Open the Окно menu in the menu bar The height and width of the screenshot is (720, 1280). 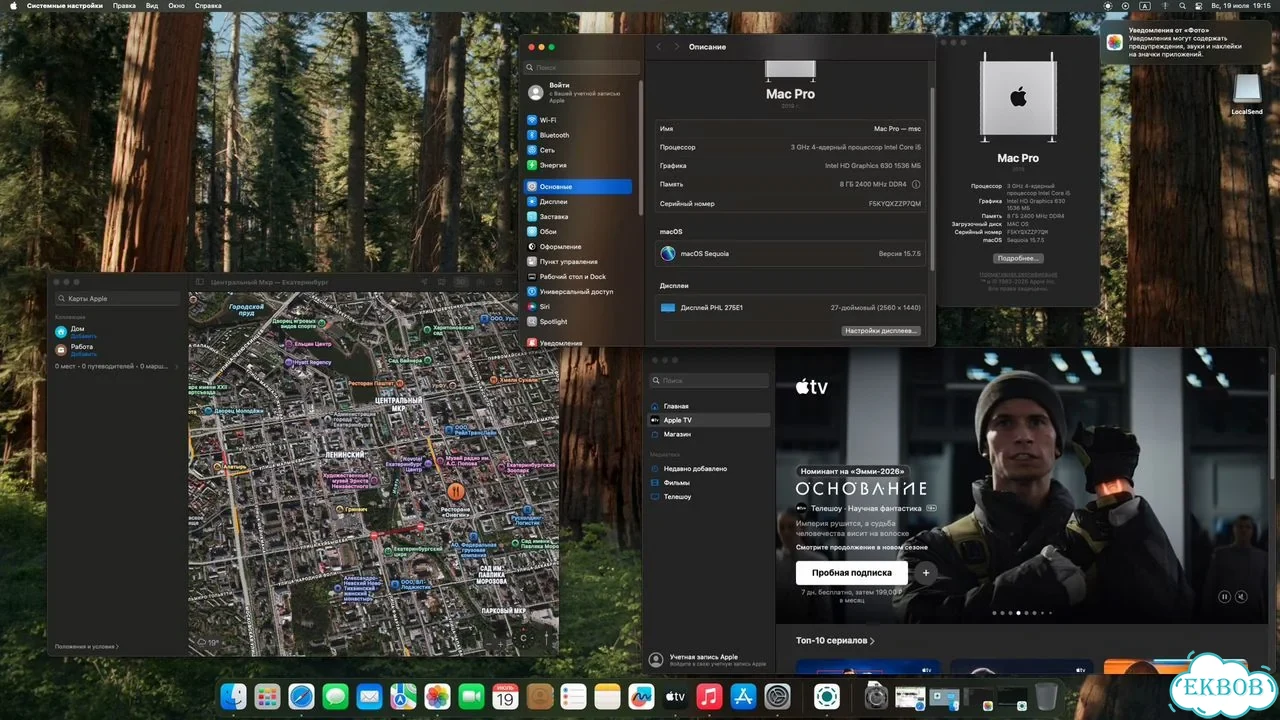click(177, 5)
